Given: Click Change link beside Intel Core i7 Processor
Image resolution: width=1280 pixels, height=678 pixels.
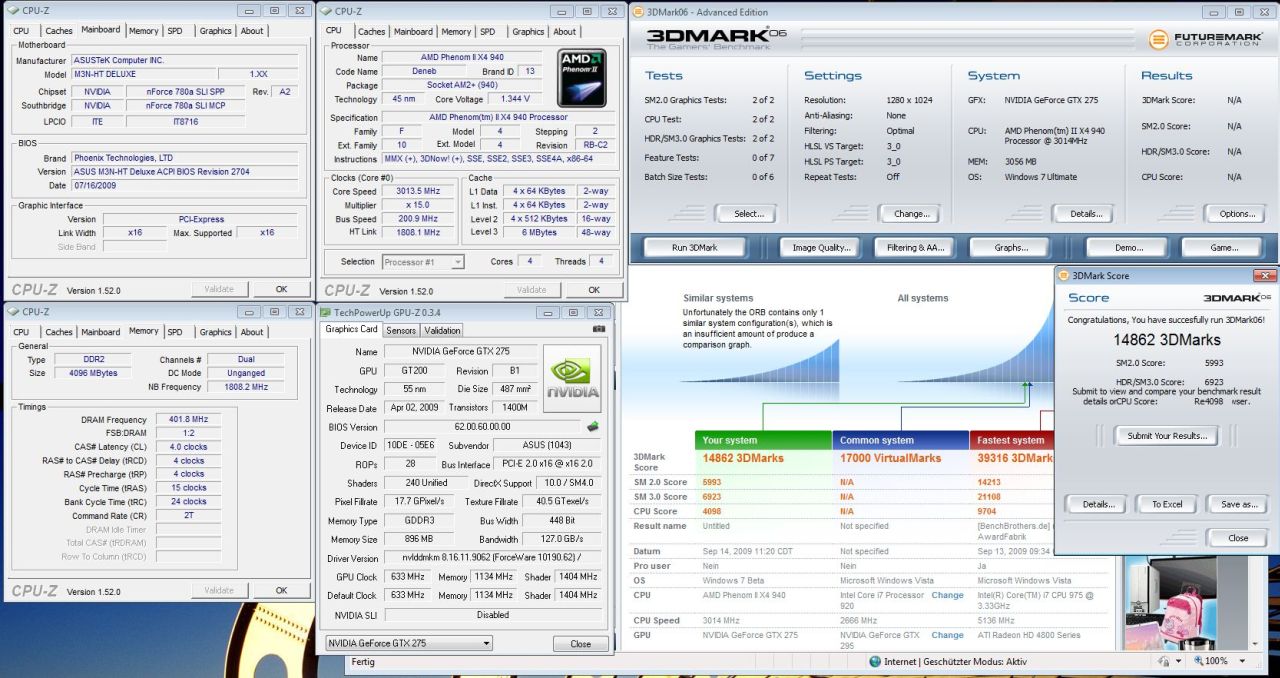Looking at the screenshot, I should [x=947, y=594].
